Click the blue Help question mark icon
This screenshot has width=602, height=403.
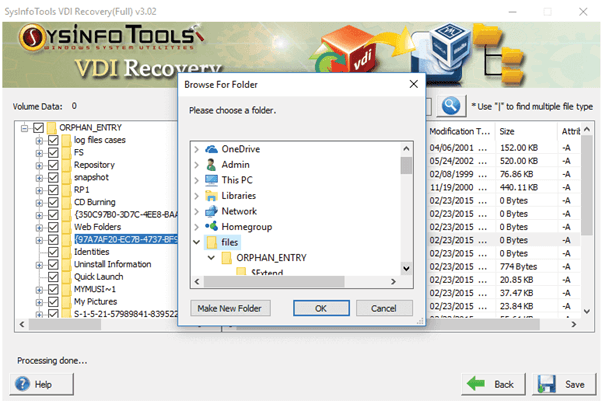(x=22, y=384)
